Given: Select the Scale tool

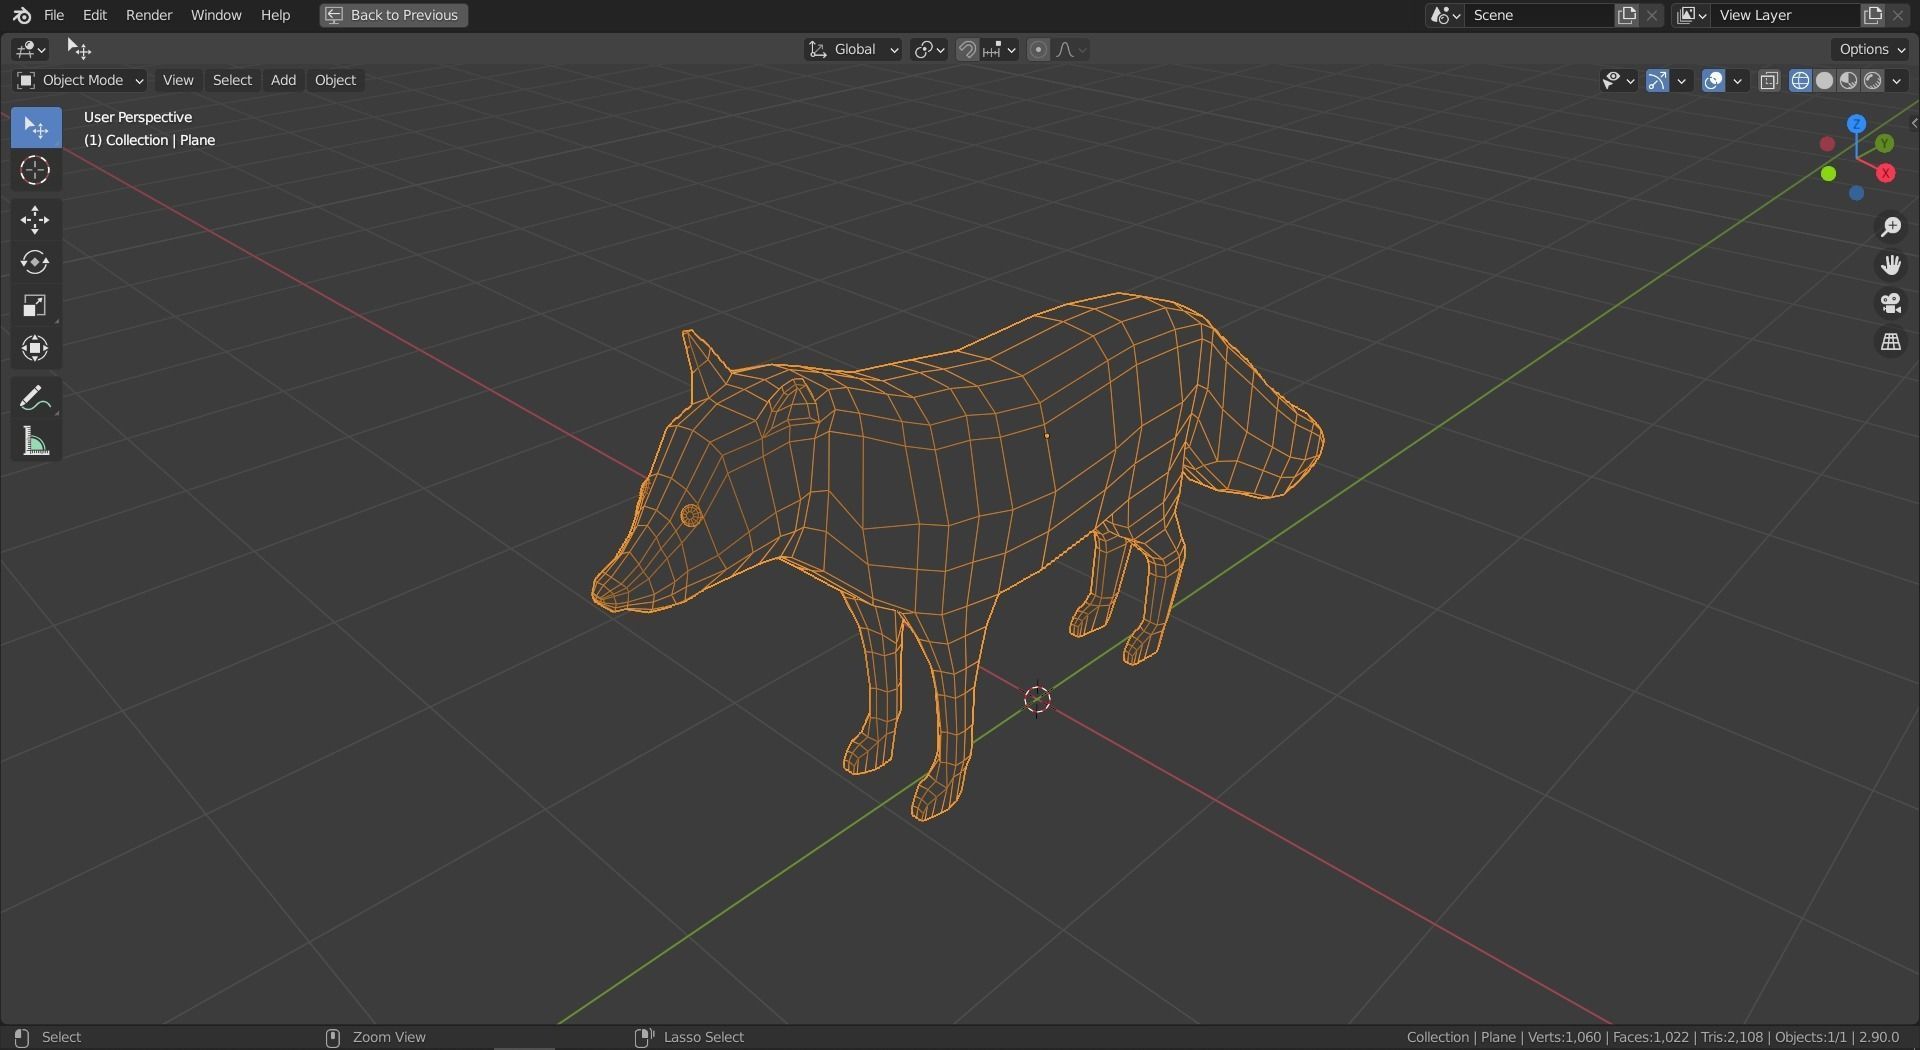Looking at the screenshot, I should click(36, 306).
